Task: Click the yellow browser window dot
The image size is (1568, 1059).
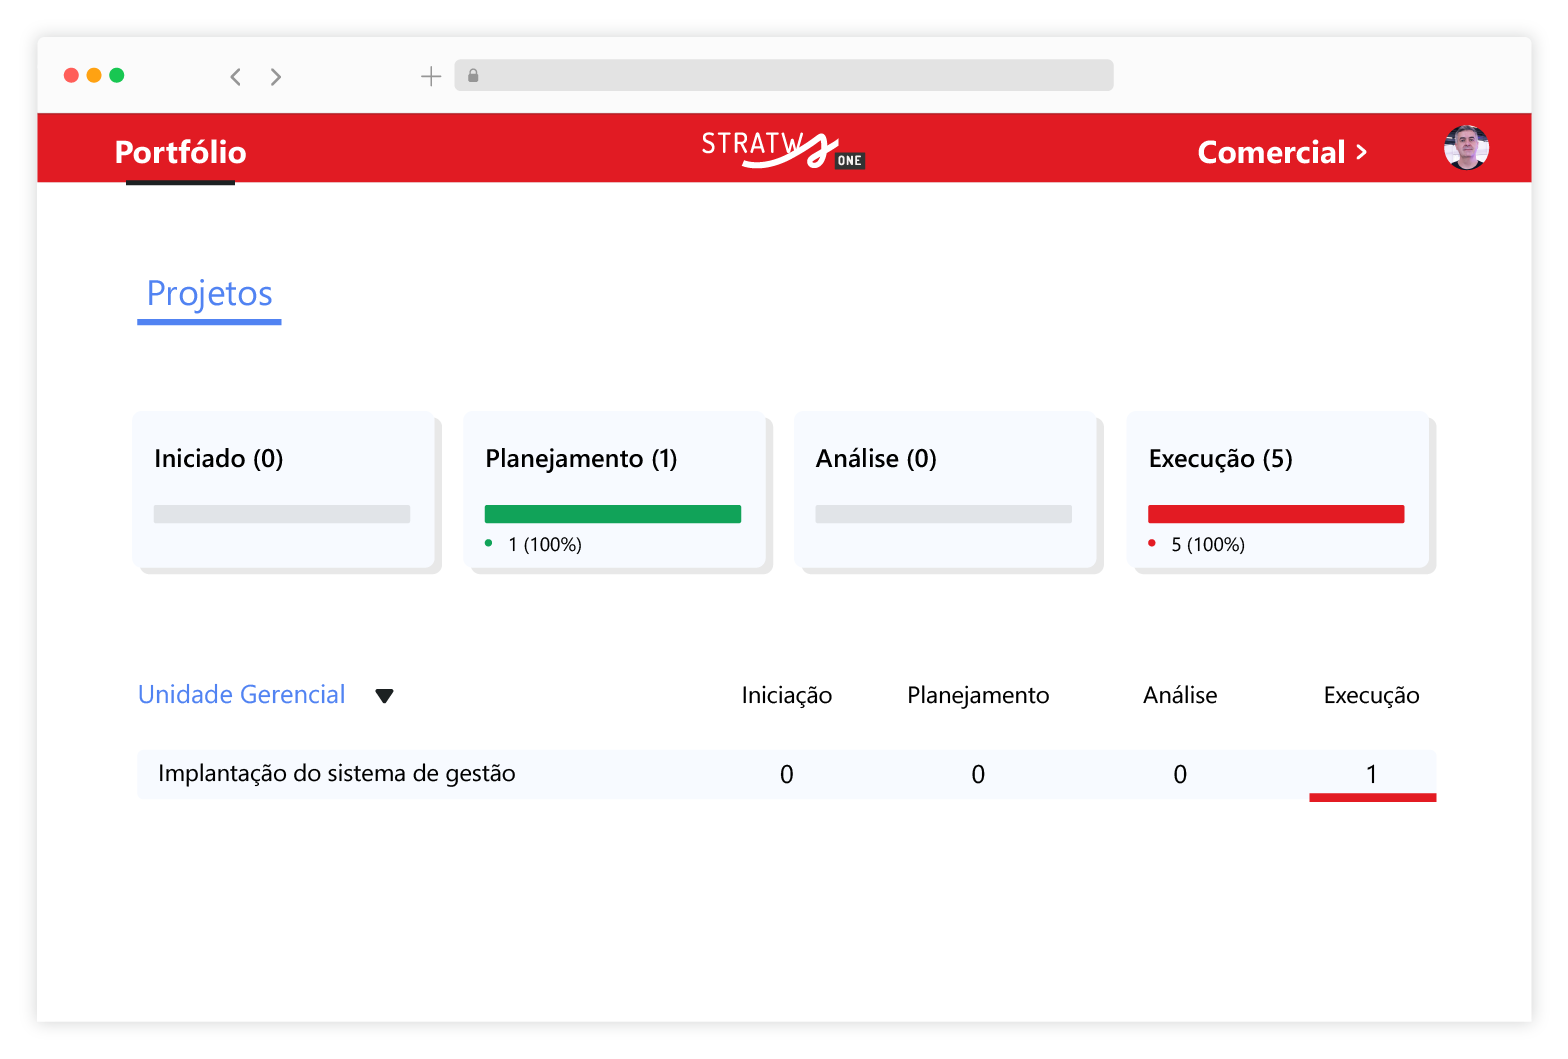Action: (x=94, y=75)
